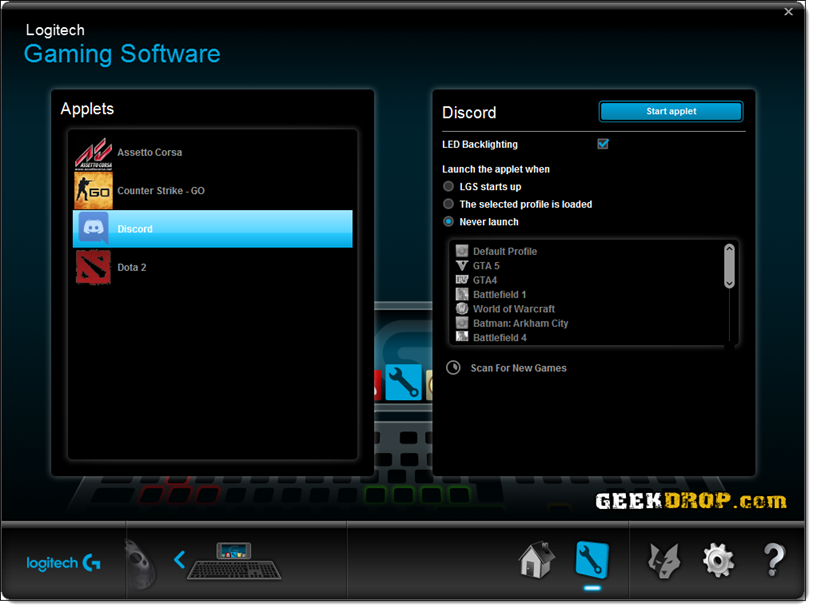Click the profile list scrollbar thumb
Viewport: 813px width, 608px height.
[x=729, y=266]
